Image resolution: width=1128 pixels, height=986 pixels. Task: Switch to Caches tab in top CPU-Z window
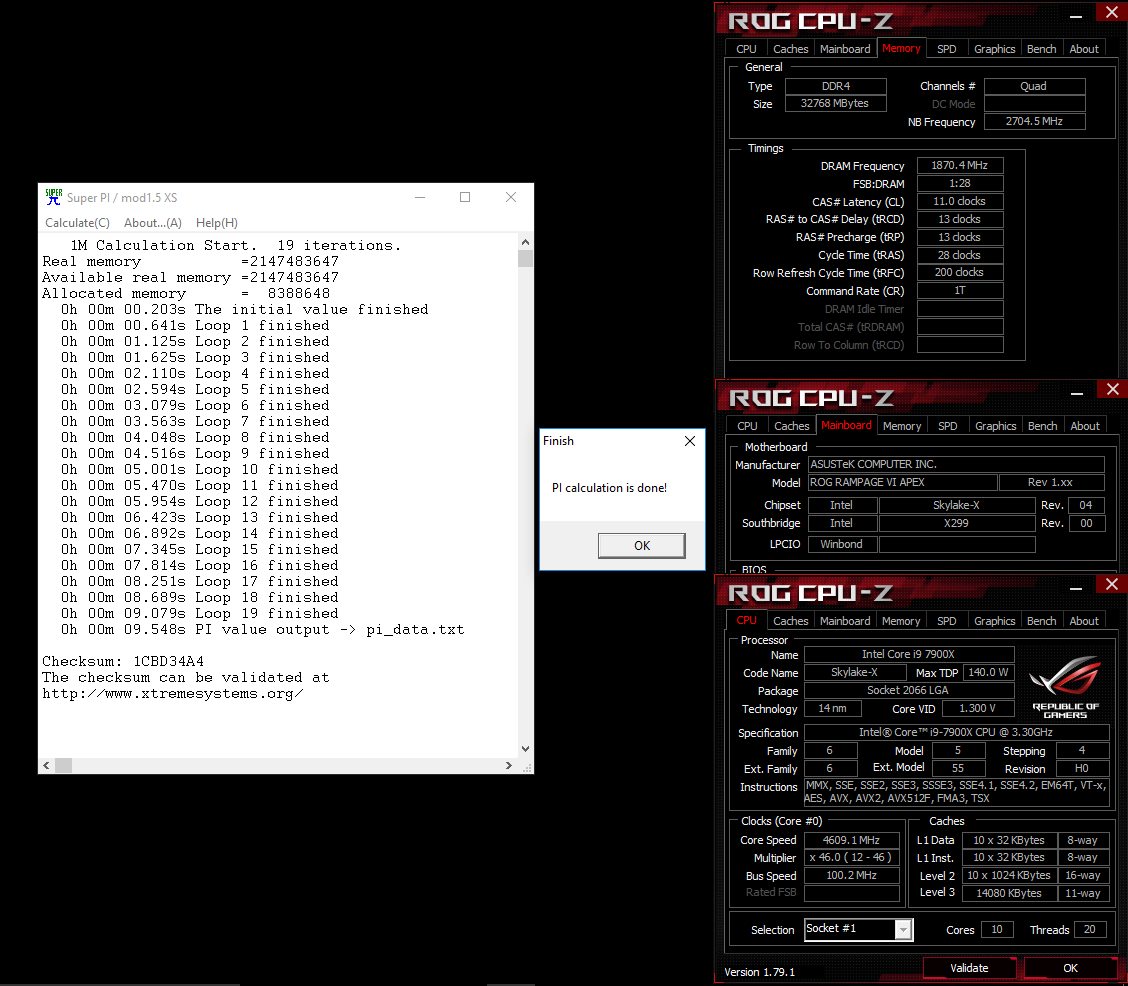791,49
